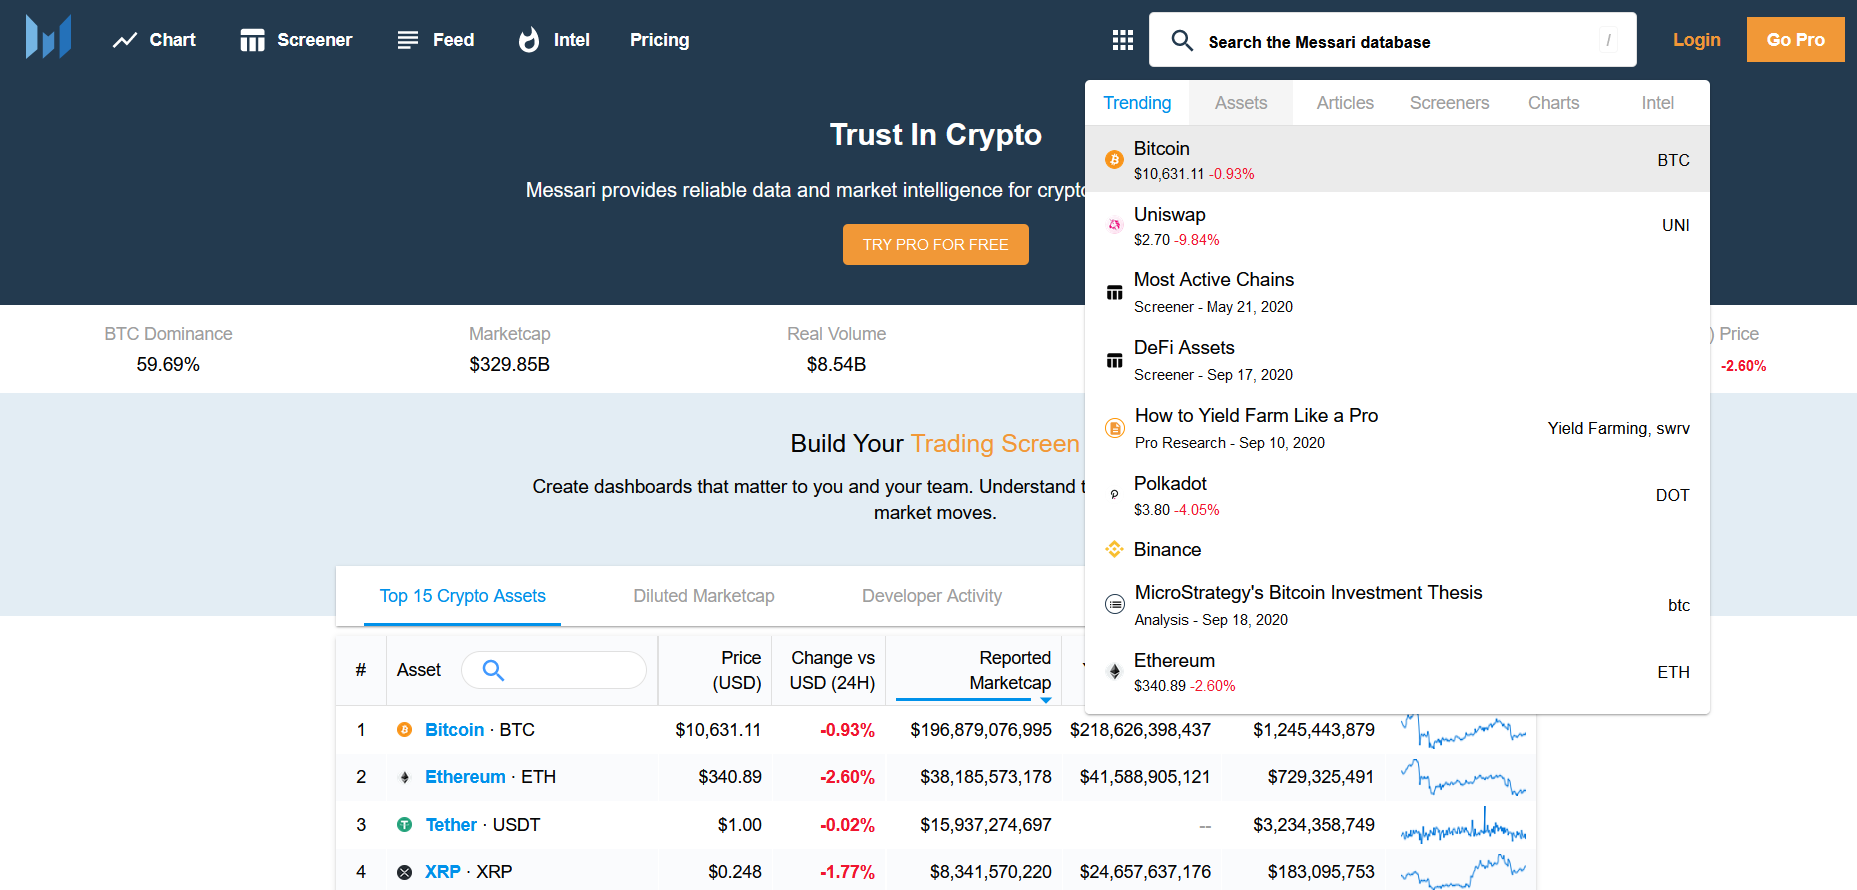
Task: Click the Login link
Action: point(1697,40)
